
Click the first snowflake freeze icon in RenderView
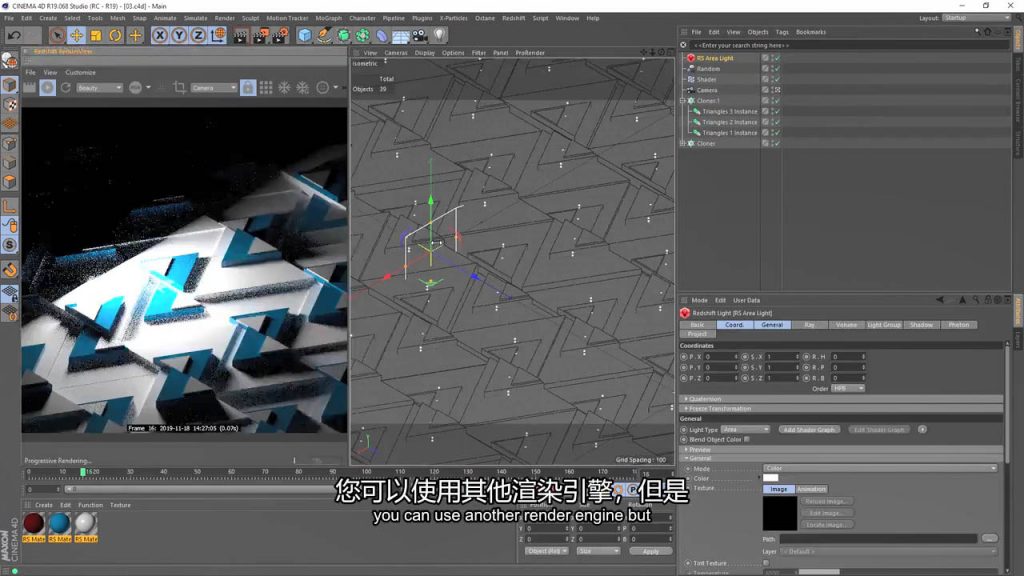pyautogui.click(x=284, y=88)
